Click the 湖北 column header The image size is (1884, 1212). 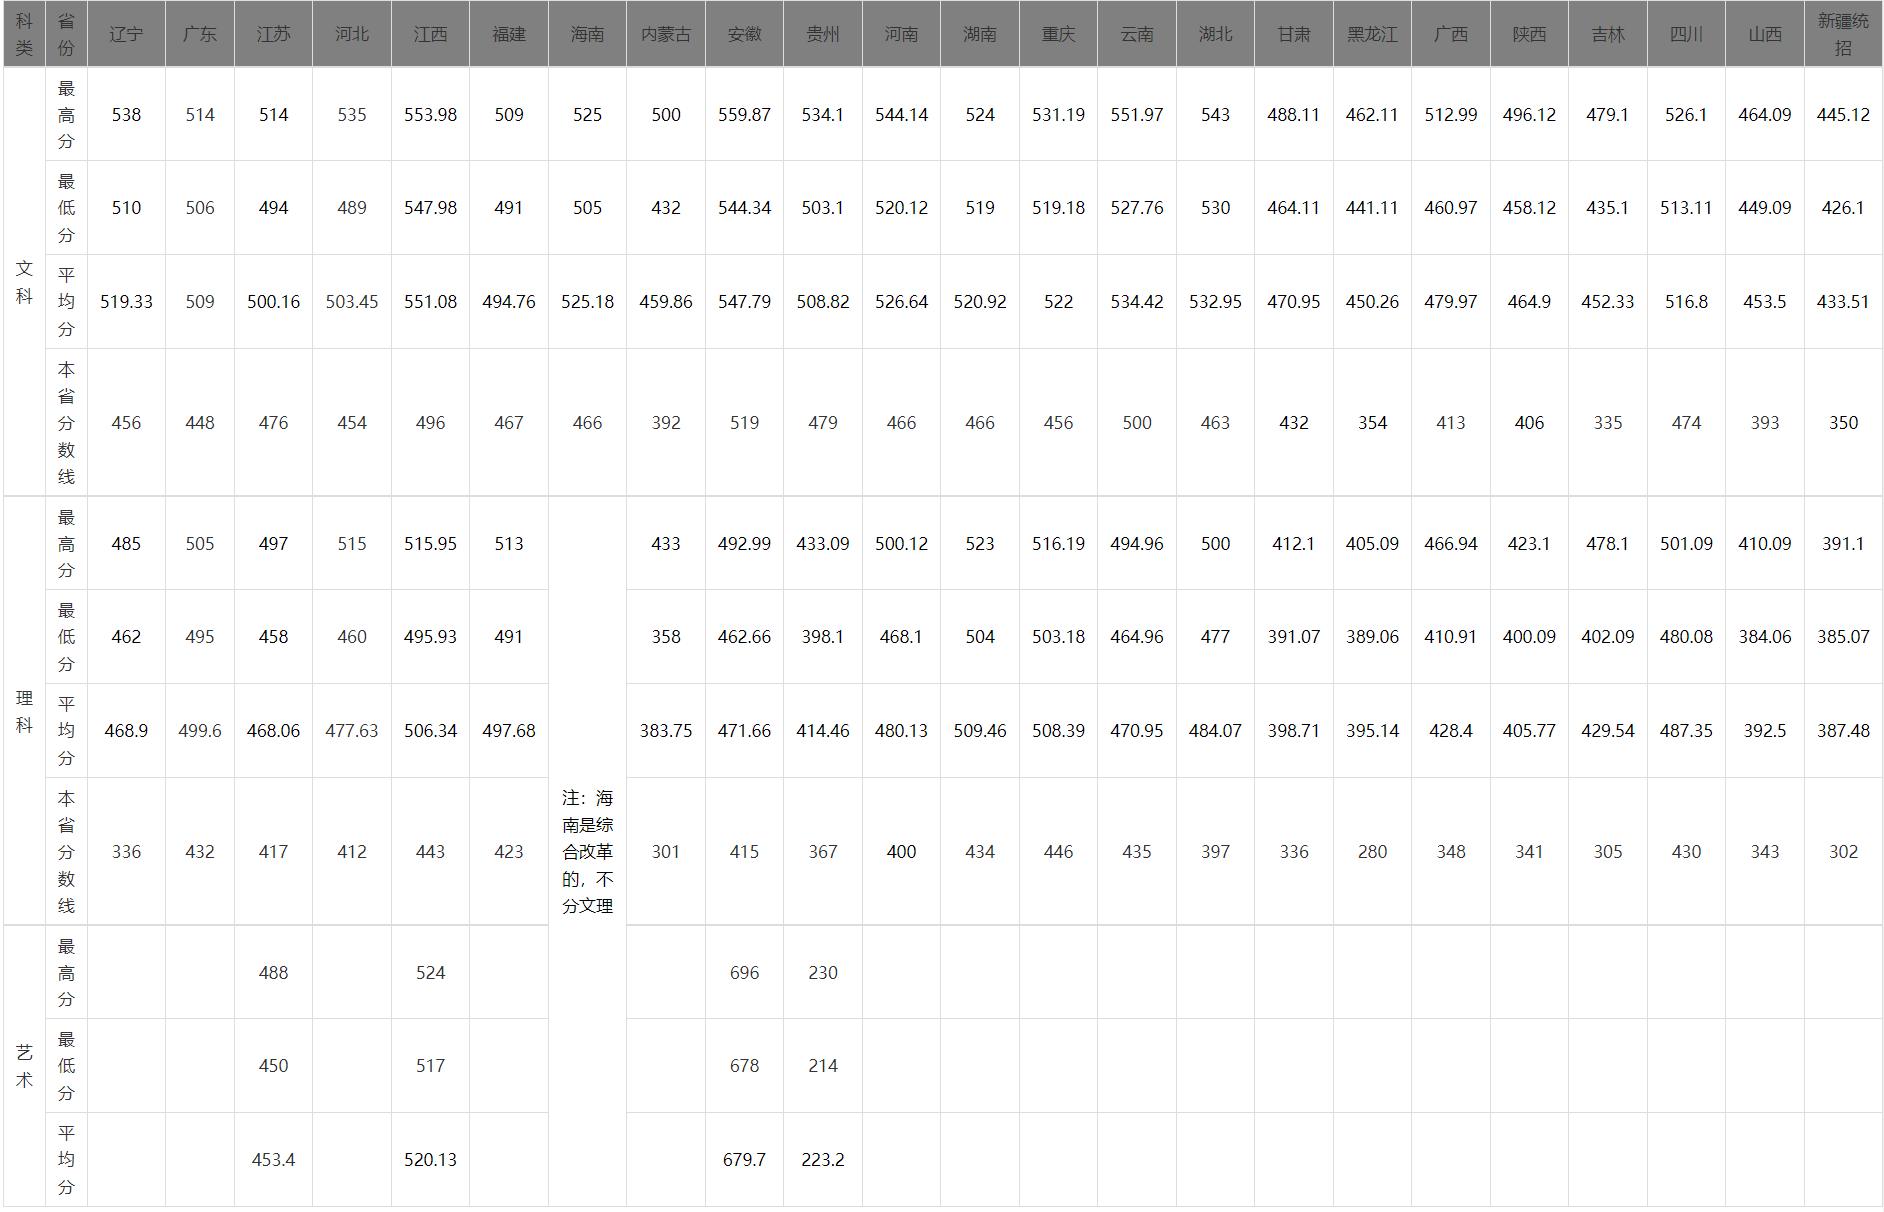click(x=1215, y=34)
